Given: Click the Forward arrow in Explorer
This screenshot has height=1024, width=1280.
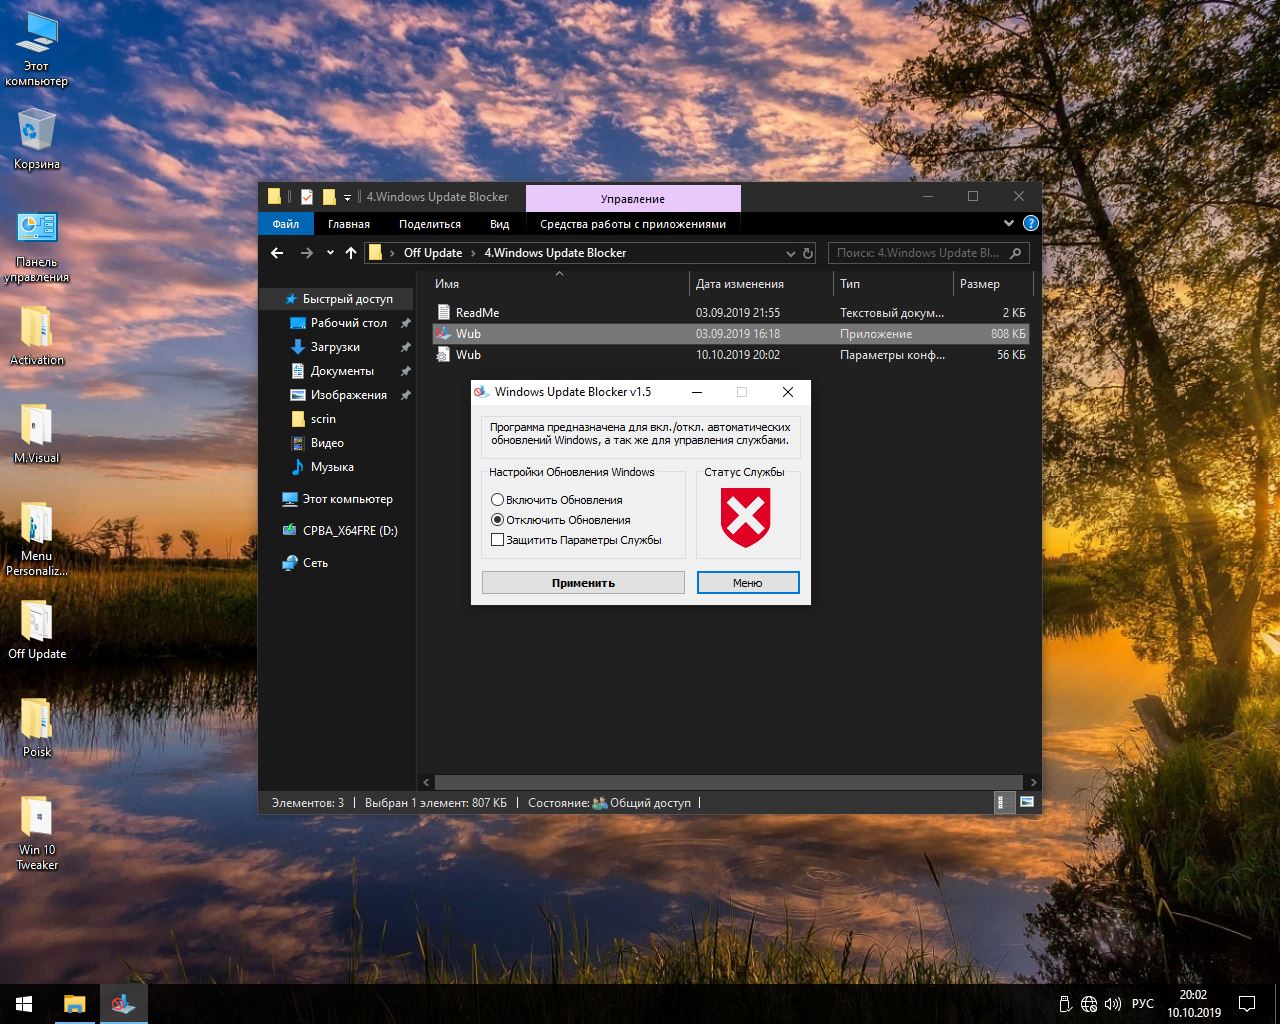Looking at the screenshot, I should point(307,253).
